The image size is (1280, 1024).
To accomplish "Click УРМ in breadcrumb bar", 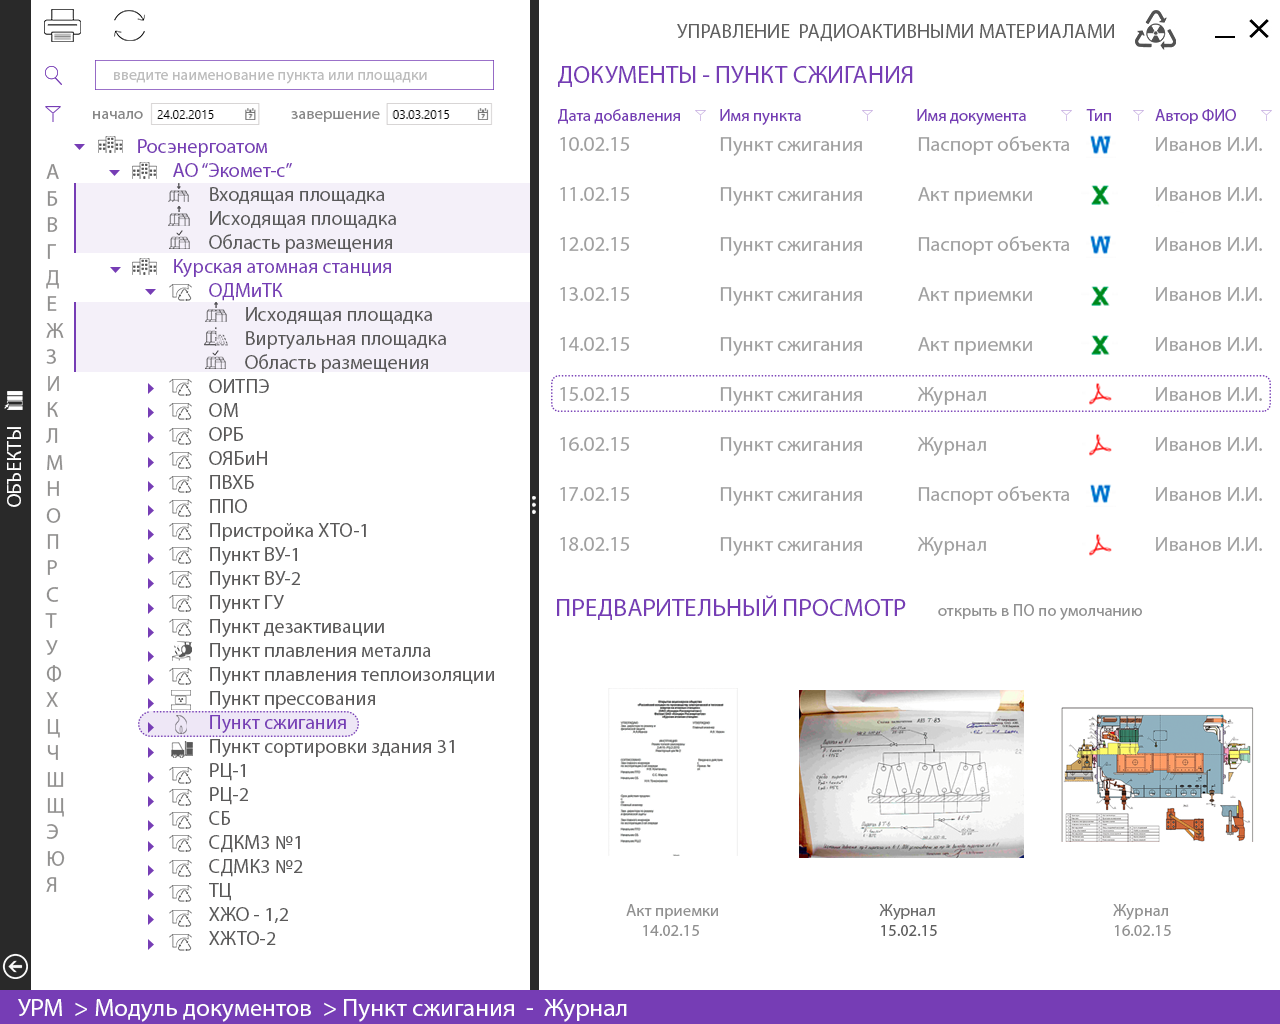I will tap(40, 1008).
